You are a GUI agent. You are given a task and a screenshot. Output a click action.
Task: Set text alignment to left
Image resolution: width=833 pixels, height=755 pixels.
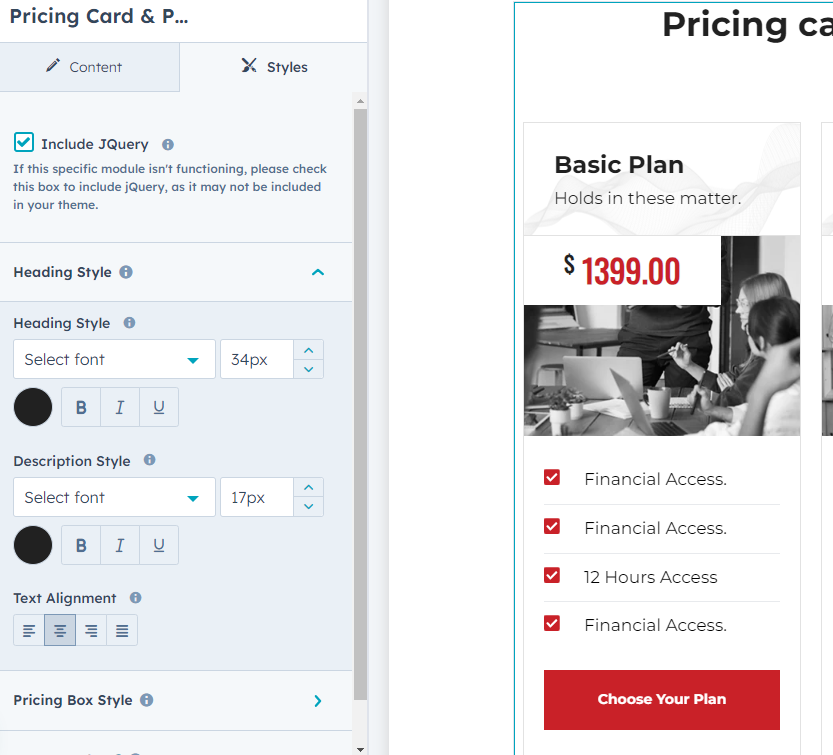[x=29, y=630]
